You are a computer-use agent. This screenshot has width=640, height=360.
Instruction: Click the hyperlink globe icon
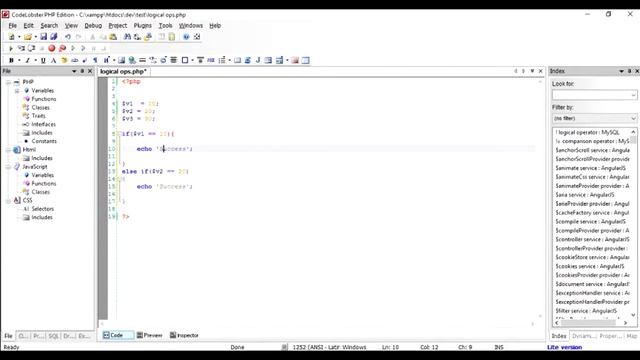[132, 60]
